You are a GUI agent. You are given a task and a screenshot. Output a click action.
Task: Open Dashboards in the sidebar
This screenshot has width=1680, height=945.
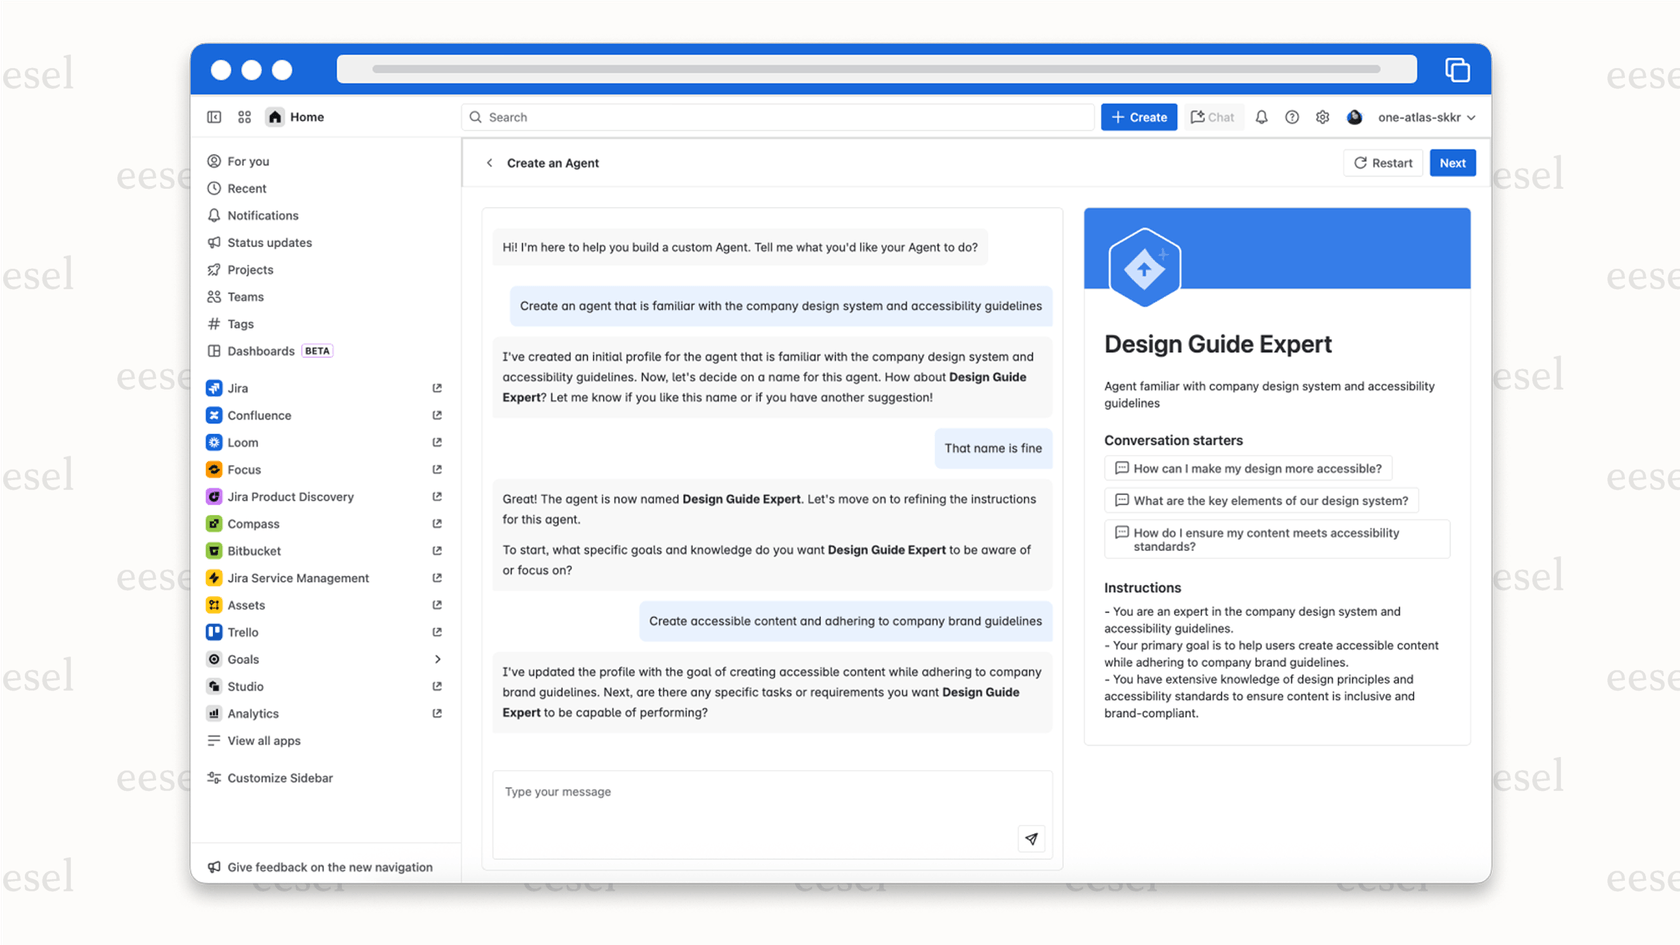coord(261,351)
